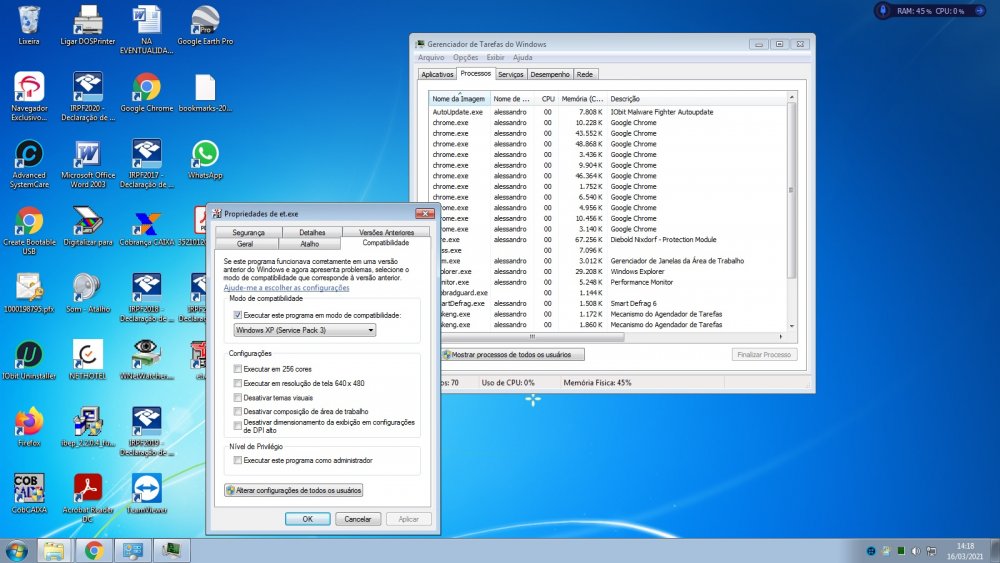
Task: Click the Windows Start orb
Action: coord(16,550)
